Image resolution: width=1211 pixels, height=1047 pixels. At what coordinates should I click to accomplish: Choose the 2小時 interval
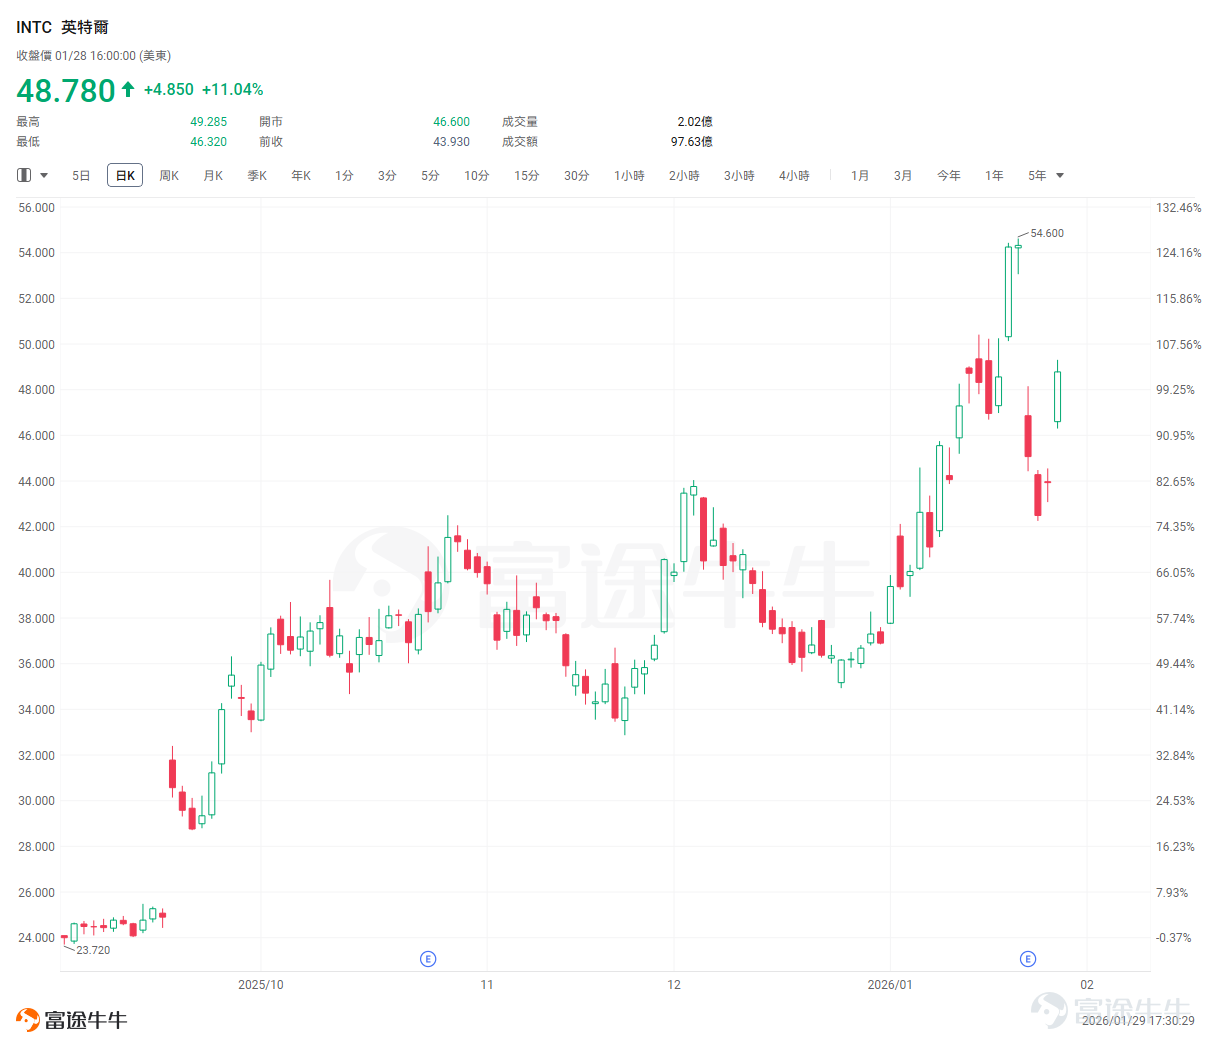point(684,176)
